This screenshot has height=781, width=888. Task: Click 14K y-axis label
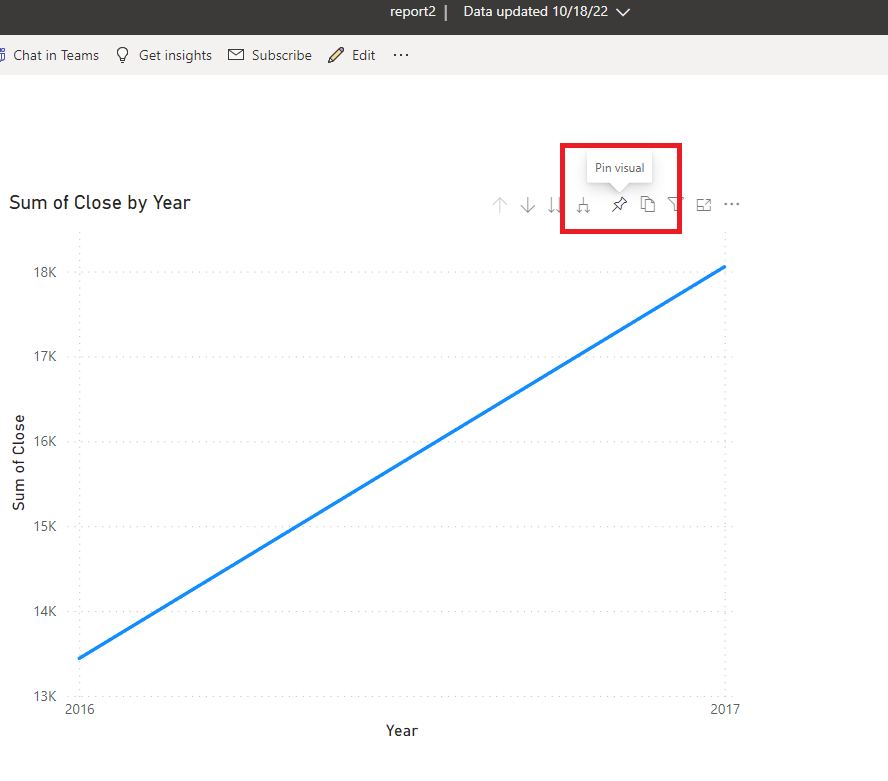45,612
